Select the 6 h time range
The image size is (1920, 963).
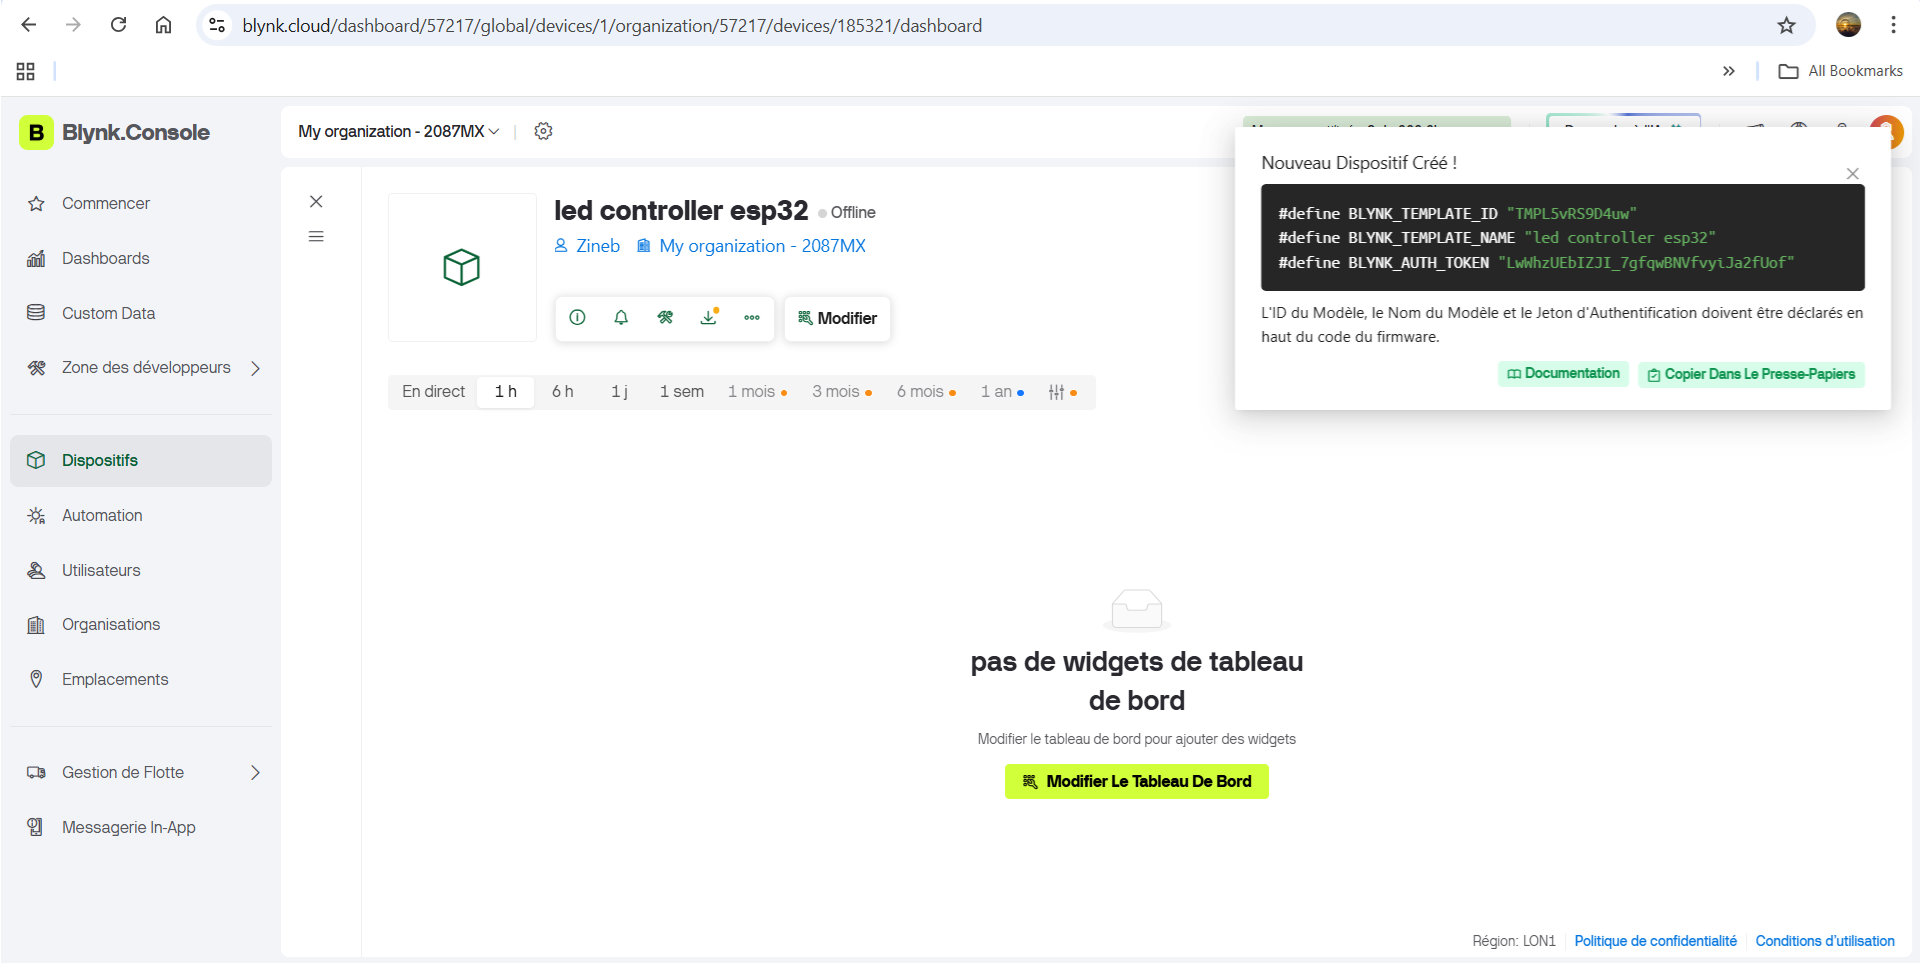point(563,392)
